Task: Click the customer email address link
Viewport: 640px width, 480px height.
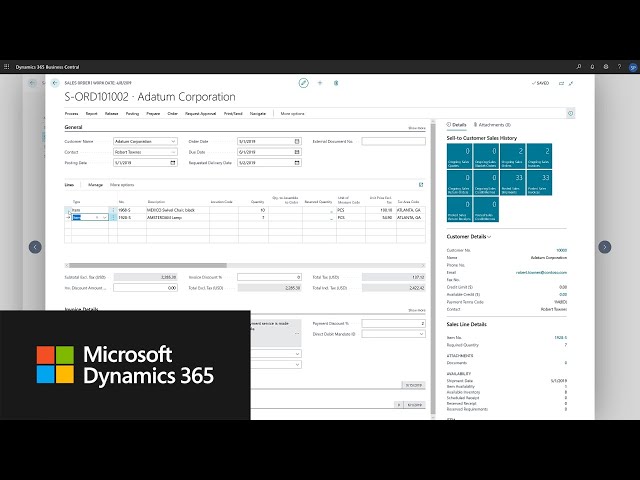Action: click(541, 271)
